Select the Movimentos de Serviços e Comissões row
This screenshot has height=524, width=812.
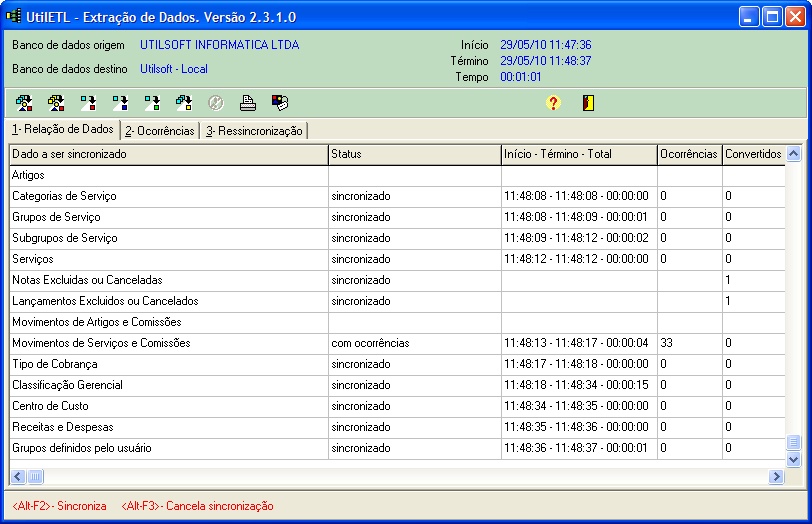coord(397,343)
